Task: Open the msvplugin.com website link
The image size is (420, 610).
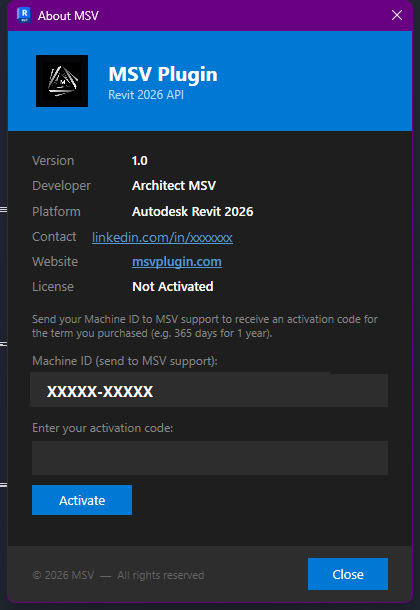Action: [x=177, y=262]
